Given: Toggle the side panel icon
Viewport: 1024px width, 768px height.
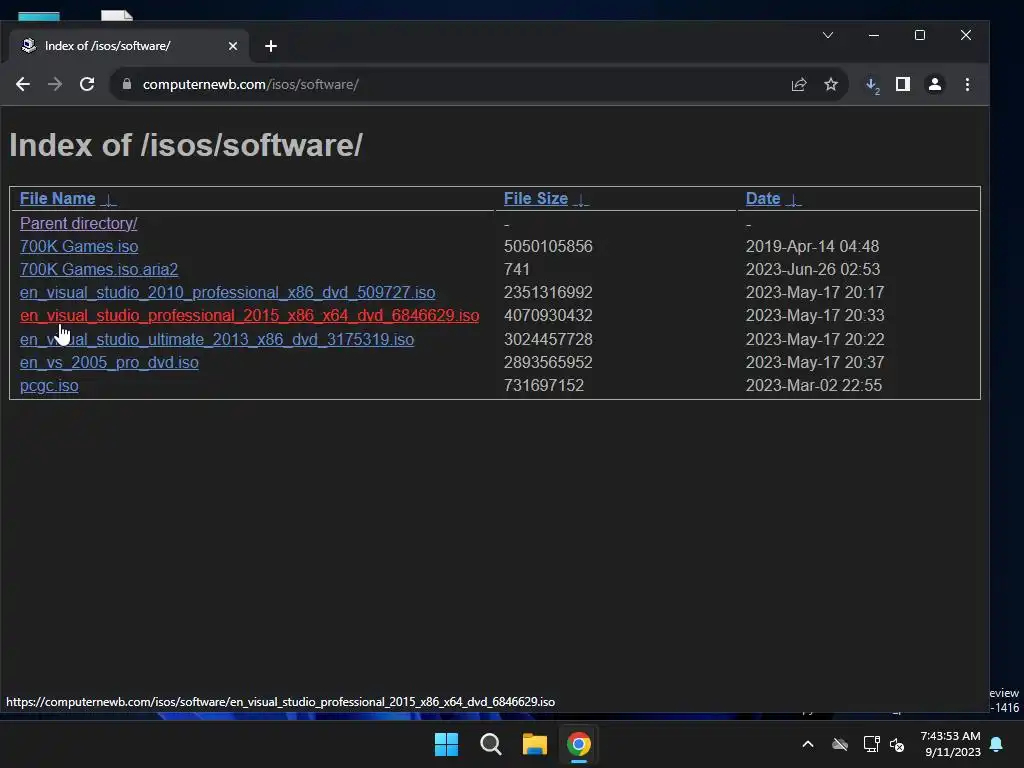Looking at the screenshot, I should (x=903, y=84).
